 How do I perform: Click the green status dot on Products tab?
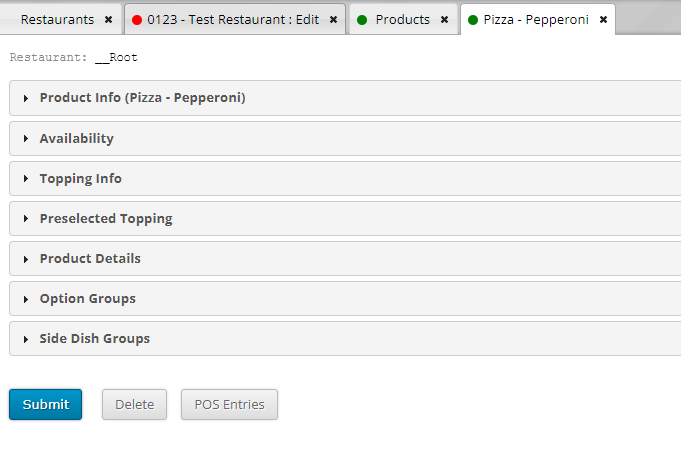tap(362, 20)
